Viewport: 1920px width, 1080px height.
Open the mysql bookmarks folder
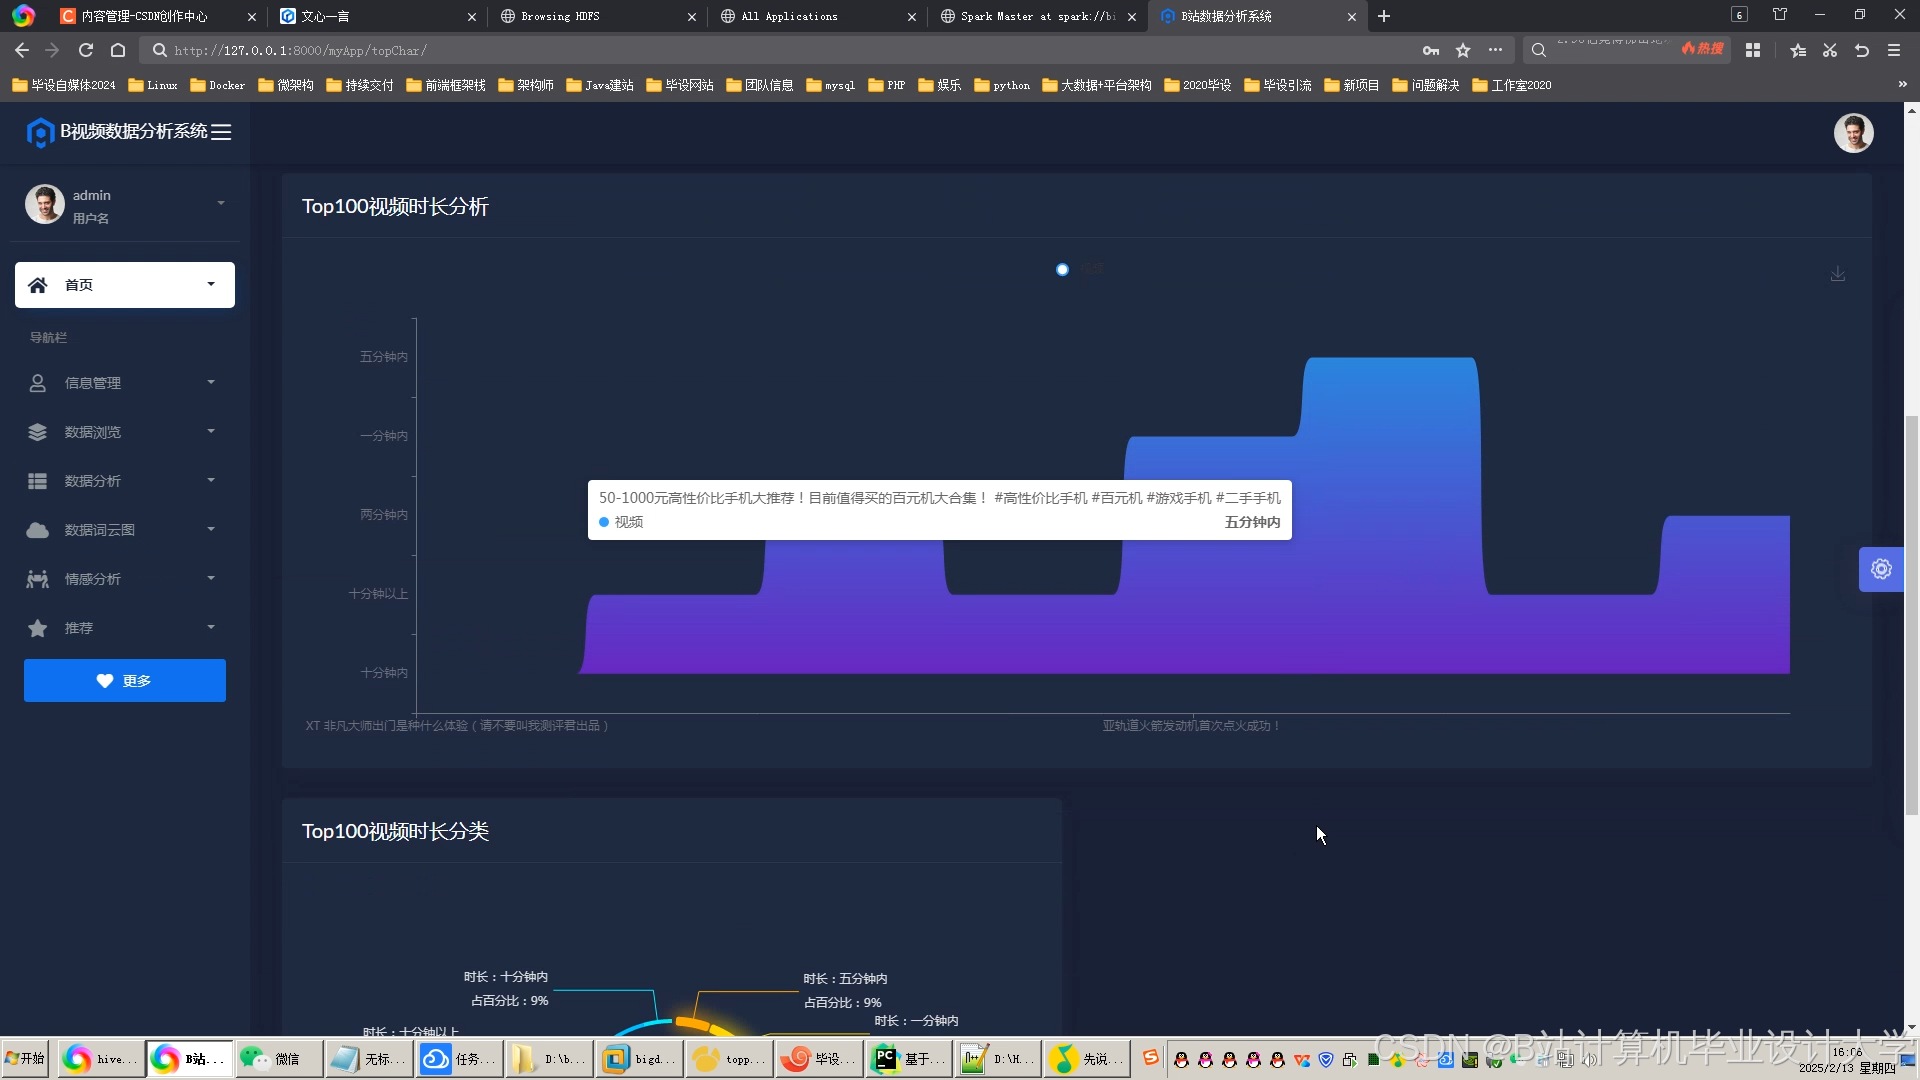pyautogui.click(x=831, y=85)
